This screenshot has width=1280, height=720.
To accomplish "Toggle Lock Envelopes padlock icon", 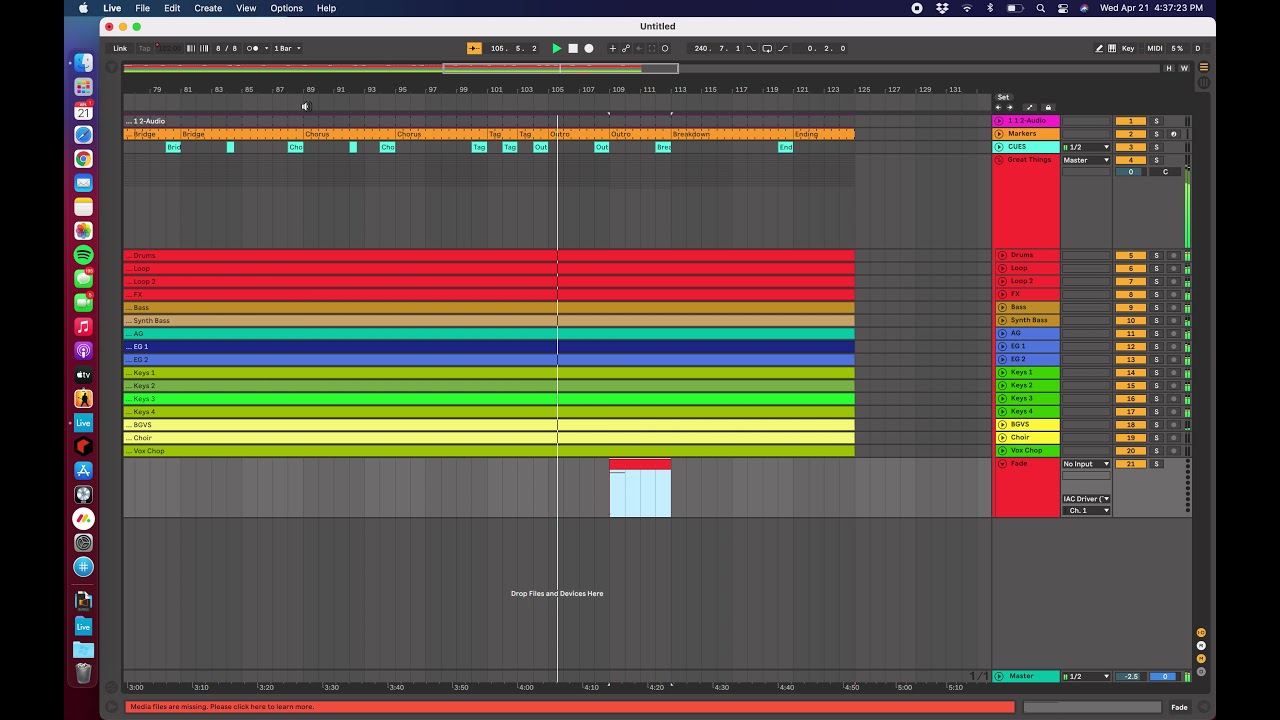I will (1048, 107).
